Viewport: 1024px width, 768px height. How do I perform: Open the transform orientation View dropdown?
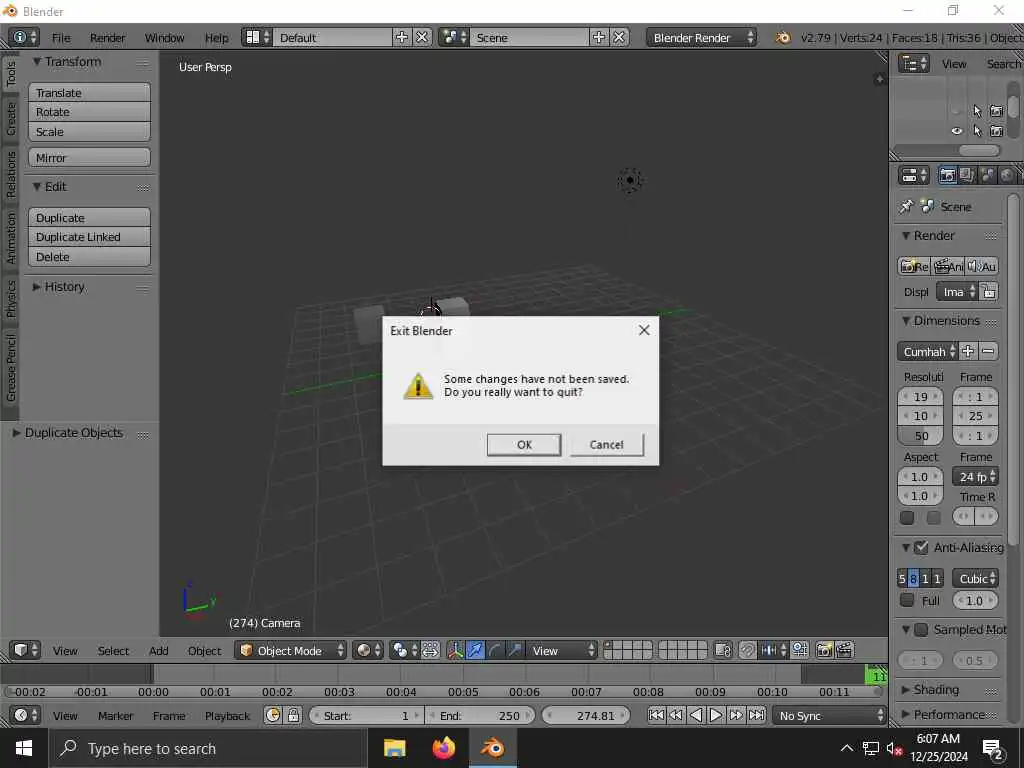click(x=562, y=650)
